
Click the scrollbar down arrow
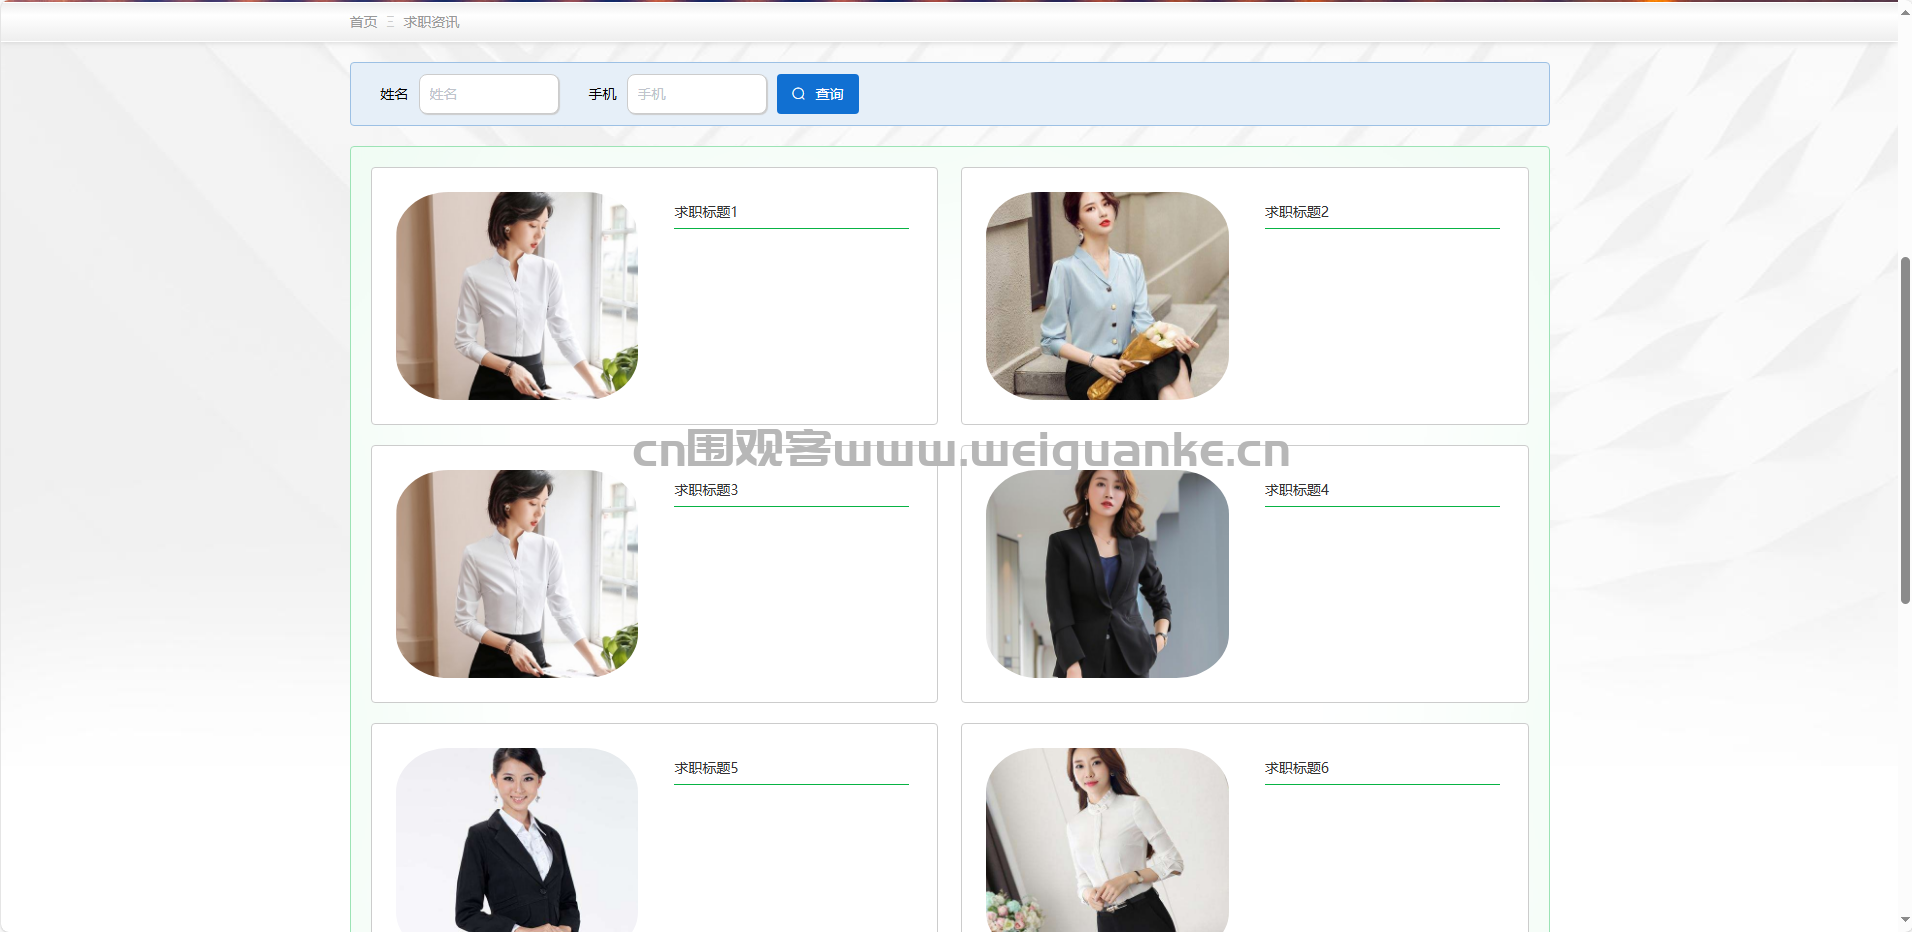[x=1905, y=921]
